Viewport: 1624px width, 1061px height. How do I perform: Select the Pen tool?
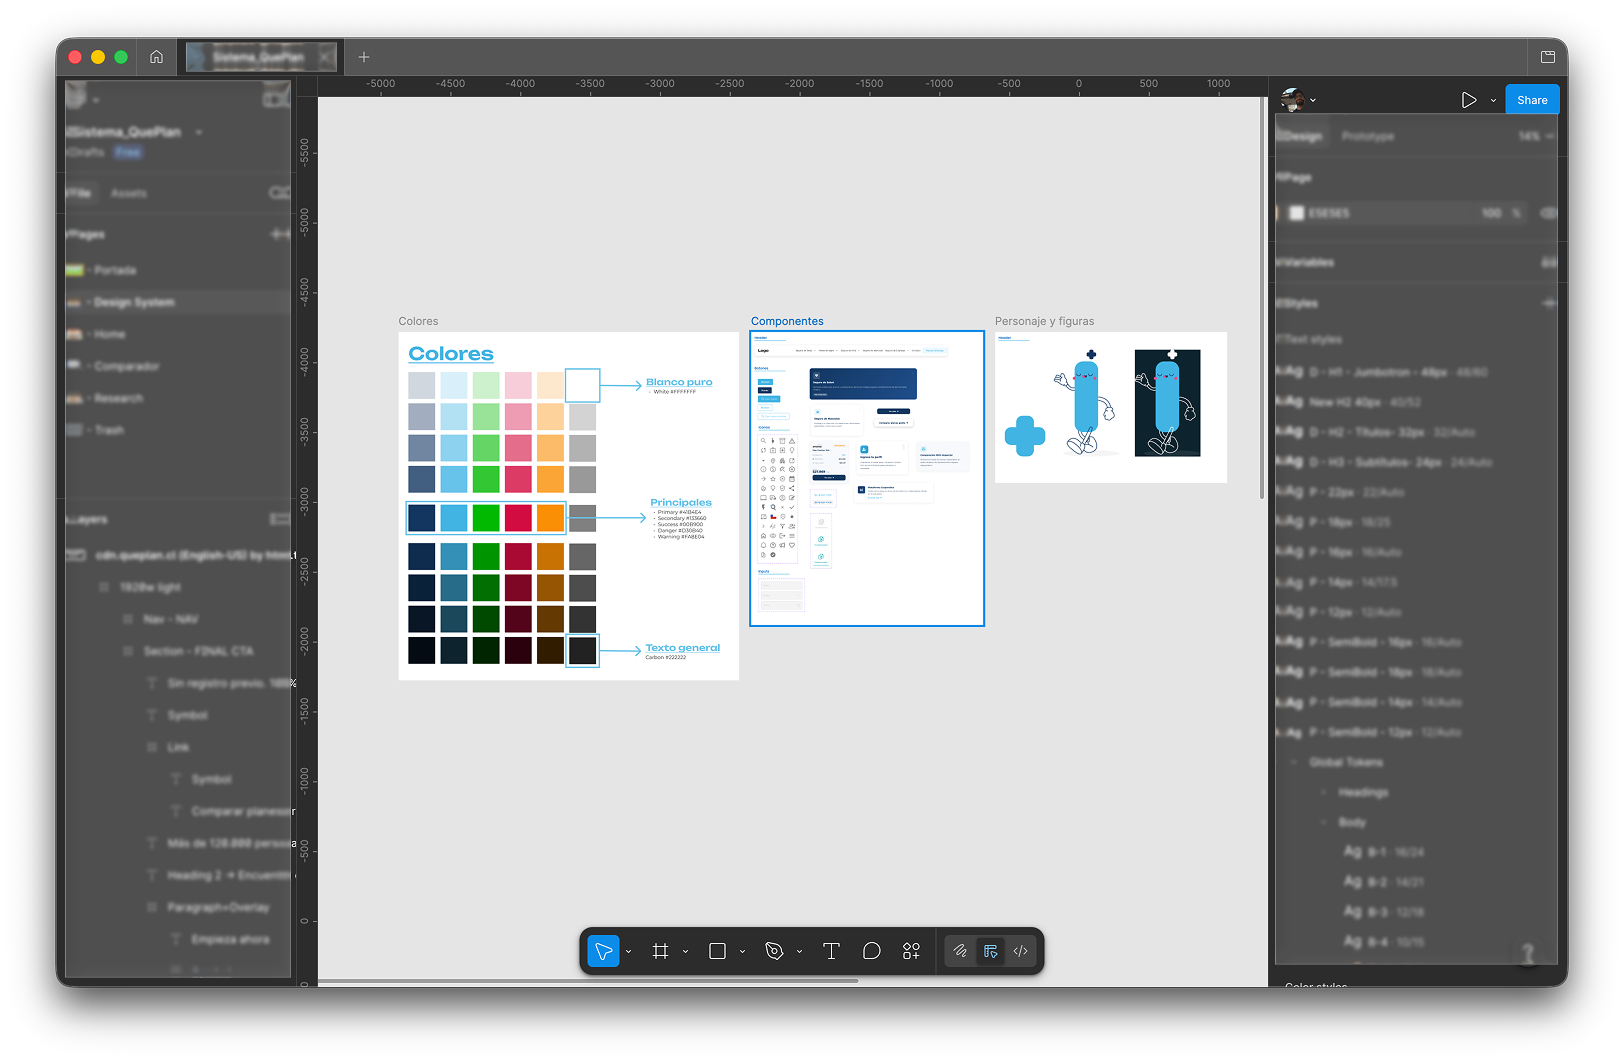tap(777, 951)
